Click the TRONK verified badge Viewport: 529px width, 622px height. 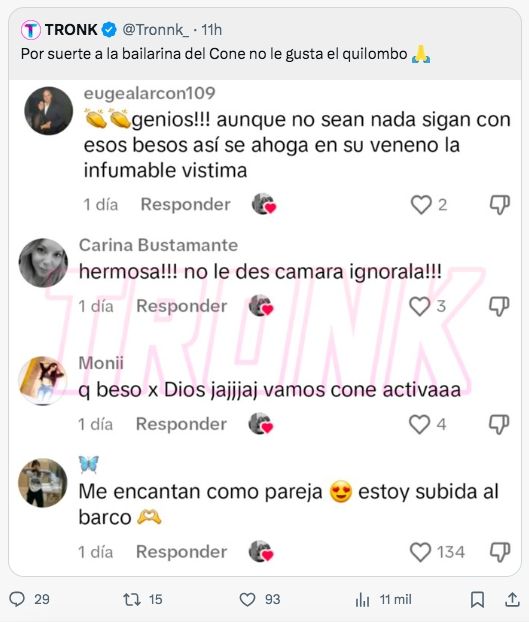click(109, 30)
